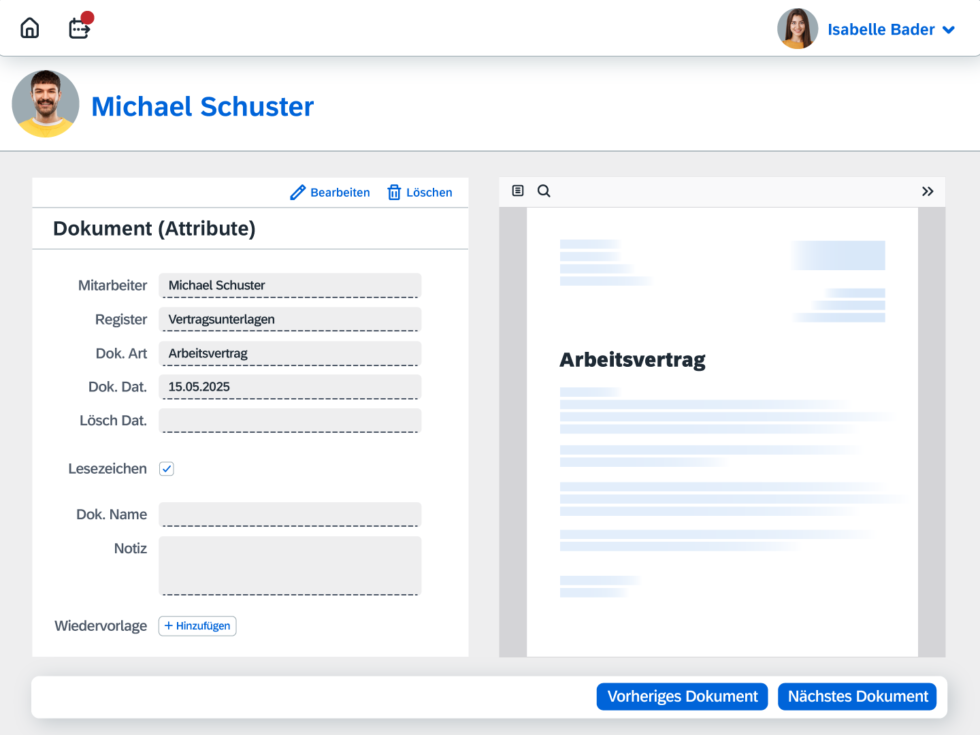Click the home icon in the top bar

tap(29, 27)
